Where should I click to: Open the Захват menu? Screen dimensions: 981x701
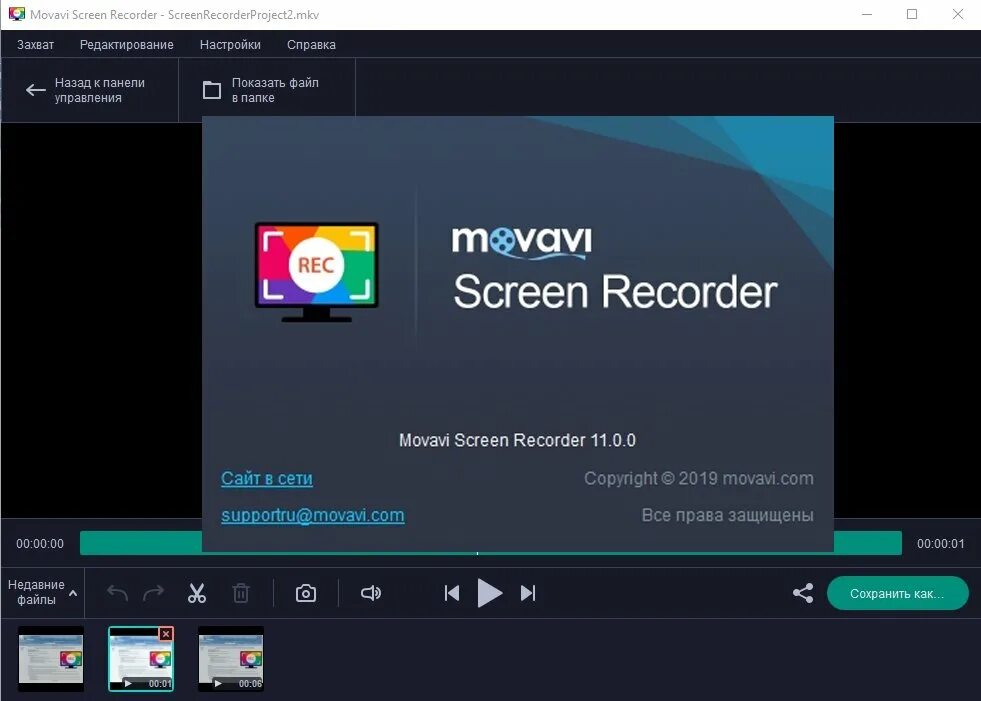pos(36,44)
